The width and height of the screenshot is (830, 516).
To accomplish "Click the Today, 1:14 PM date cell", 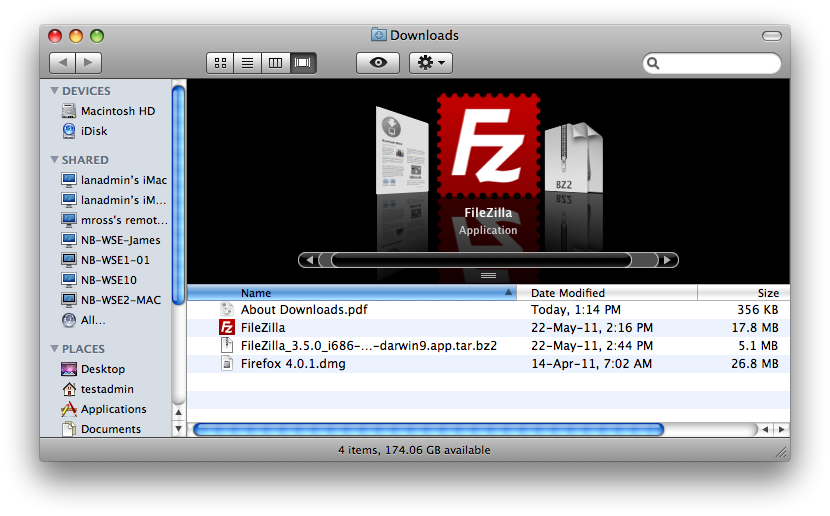I will 576,310.
